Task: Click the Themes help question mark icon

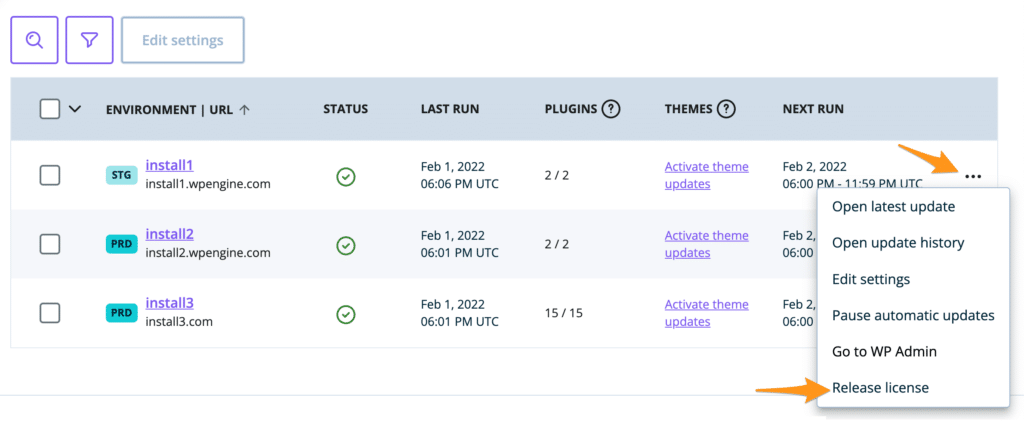Action: click(726, 109)
